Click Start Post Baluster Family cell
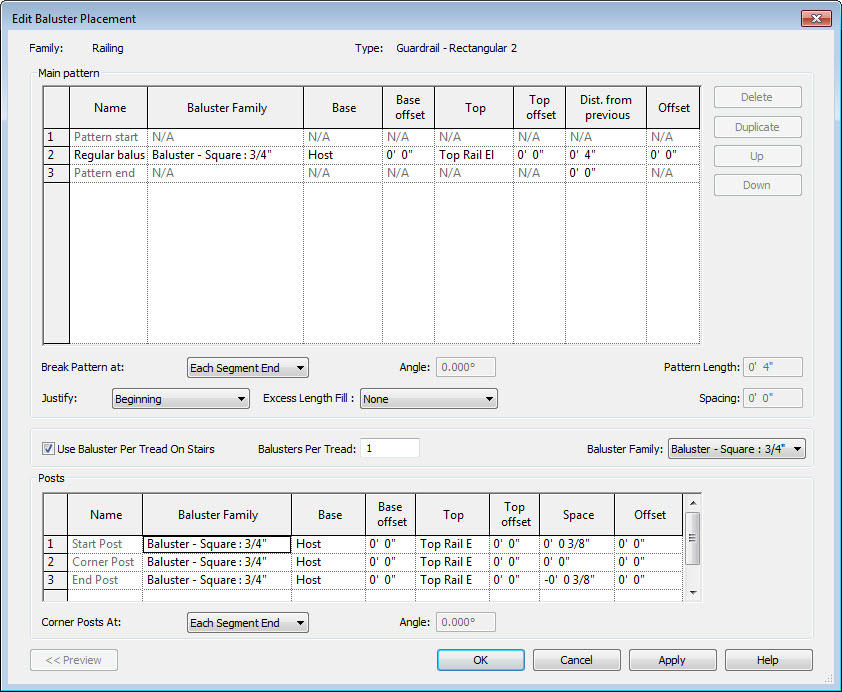 [217, 544]
